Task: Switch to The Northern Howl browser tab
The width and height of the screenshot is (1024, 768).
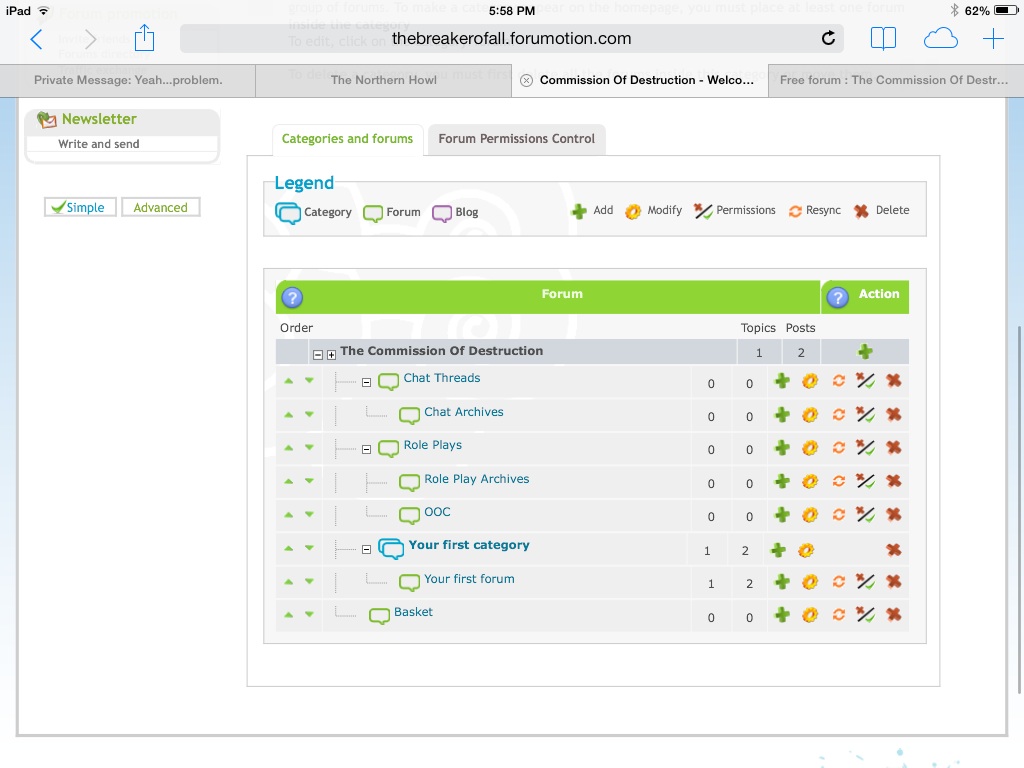Action: coord(384,80)
